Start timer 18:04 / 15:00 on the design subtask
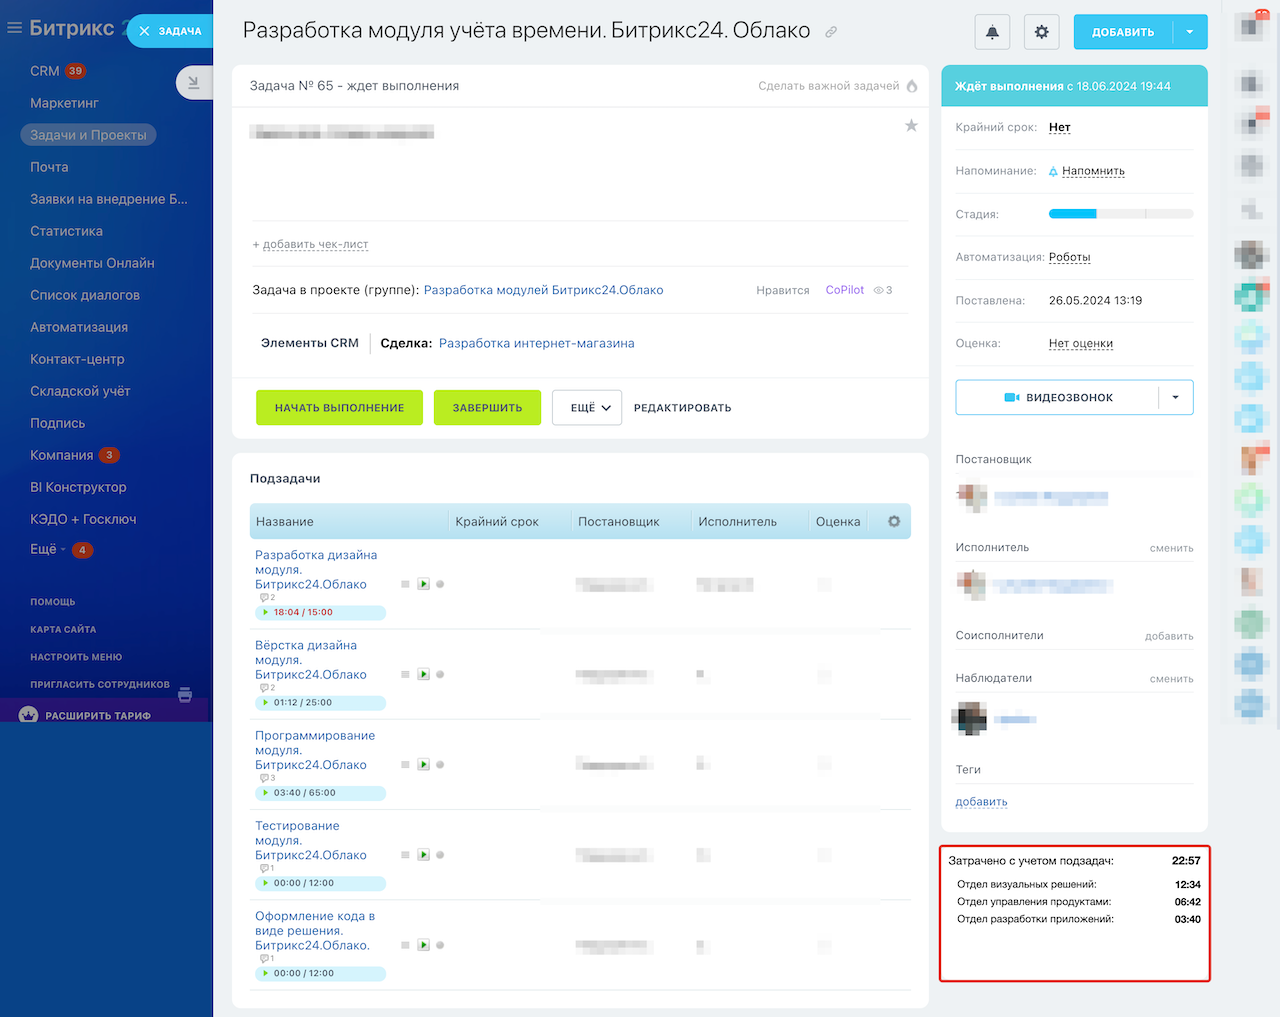 pyautogui.click(x=321, y=612)
